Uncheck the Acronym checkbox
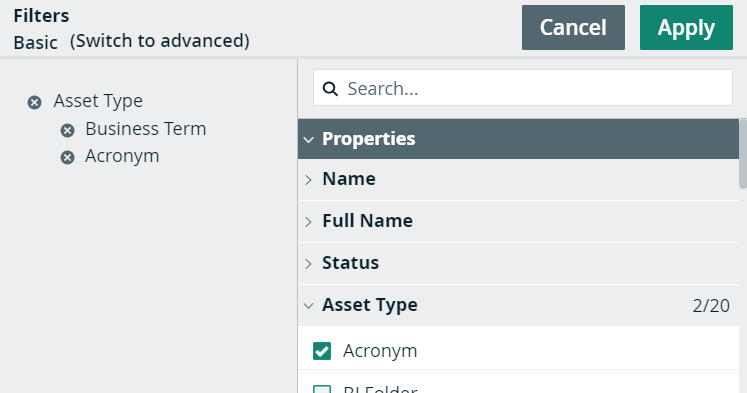 322,351
